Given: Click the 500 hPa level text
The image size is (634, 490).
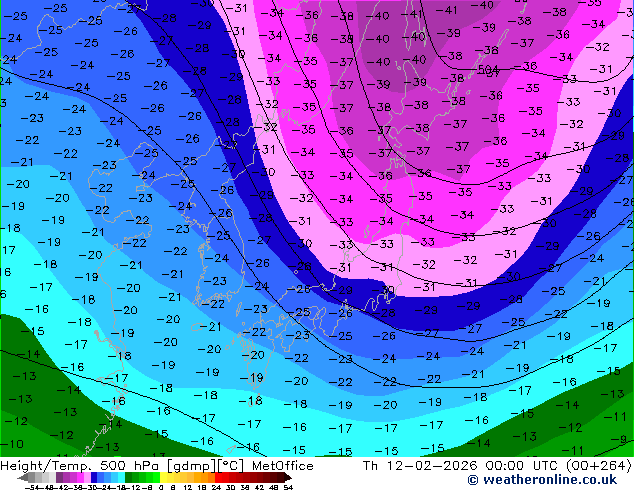Looking at the screenshot, I should [131, 466].
